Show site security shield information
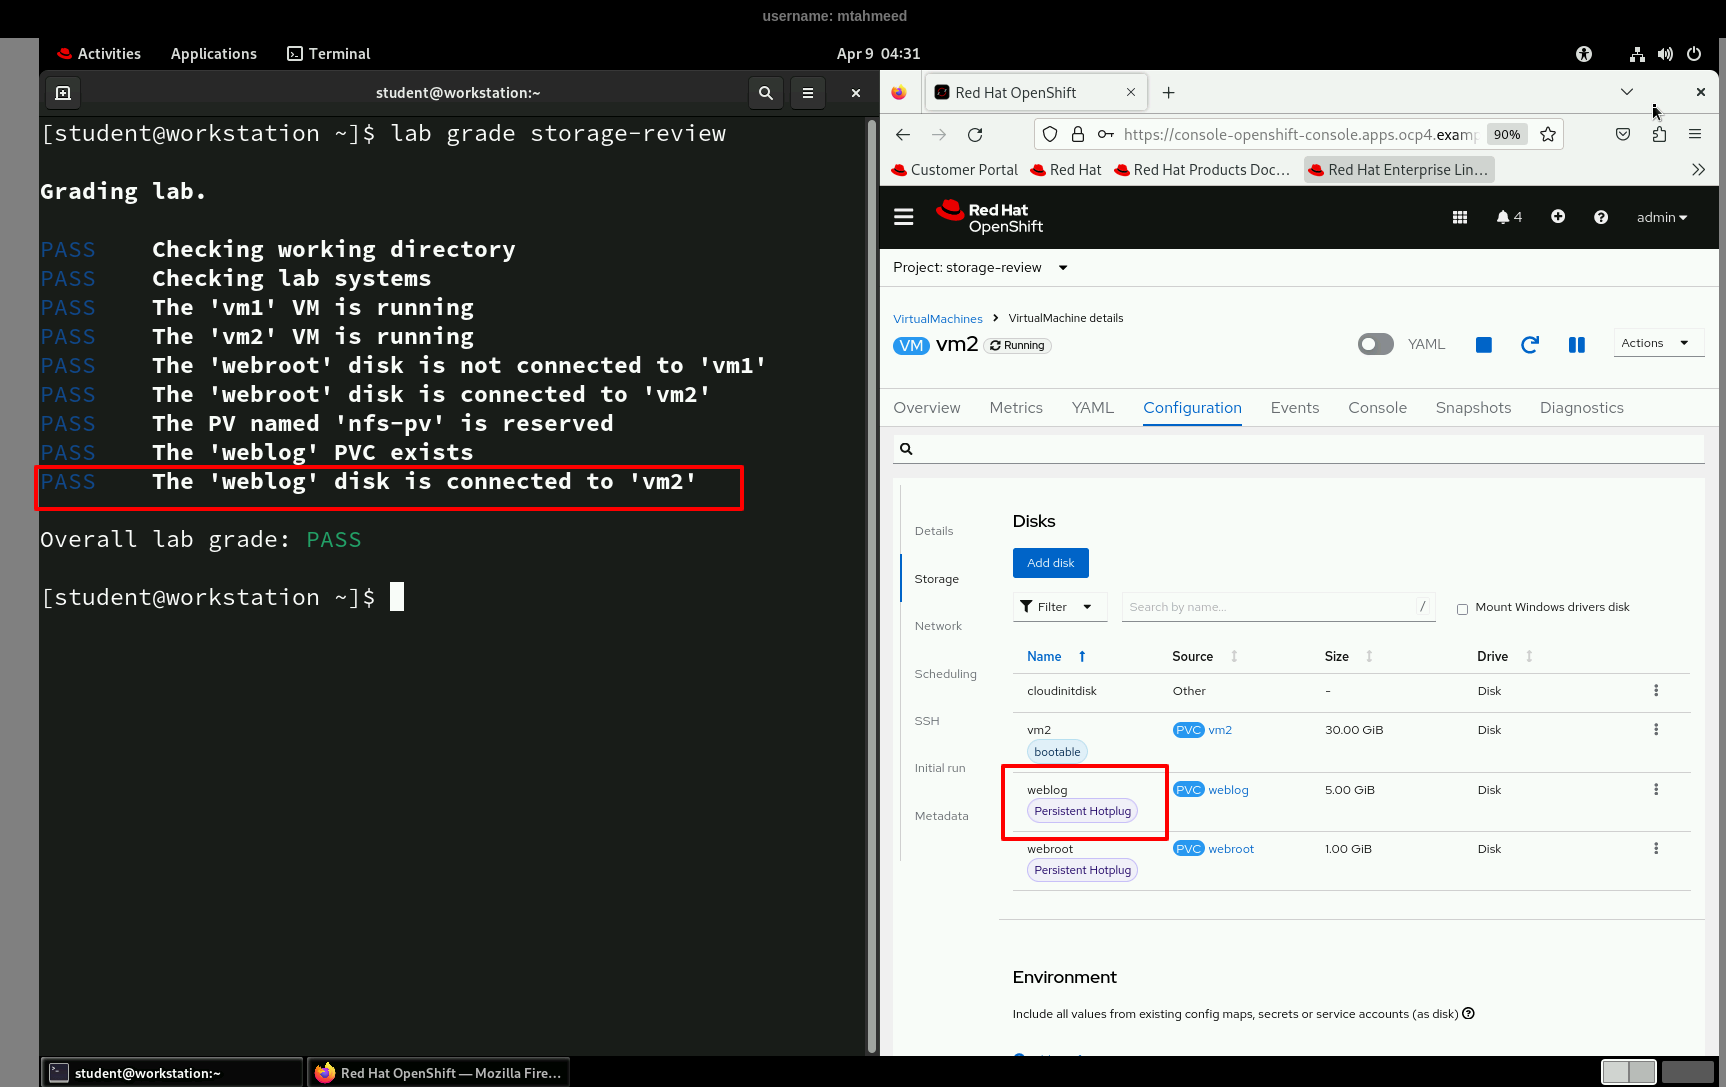The height and width of the screenshot is (1087, 1726). coord(1050,134)
